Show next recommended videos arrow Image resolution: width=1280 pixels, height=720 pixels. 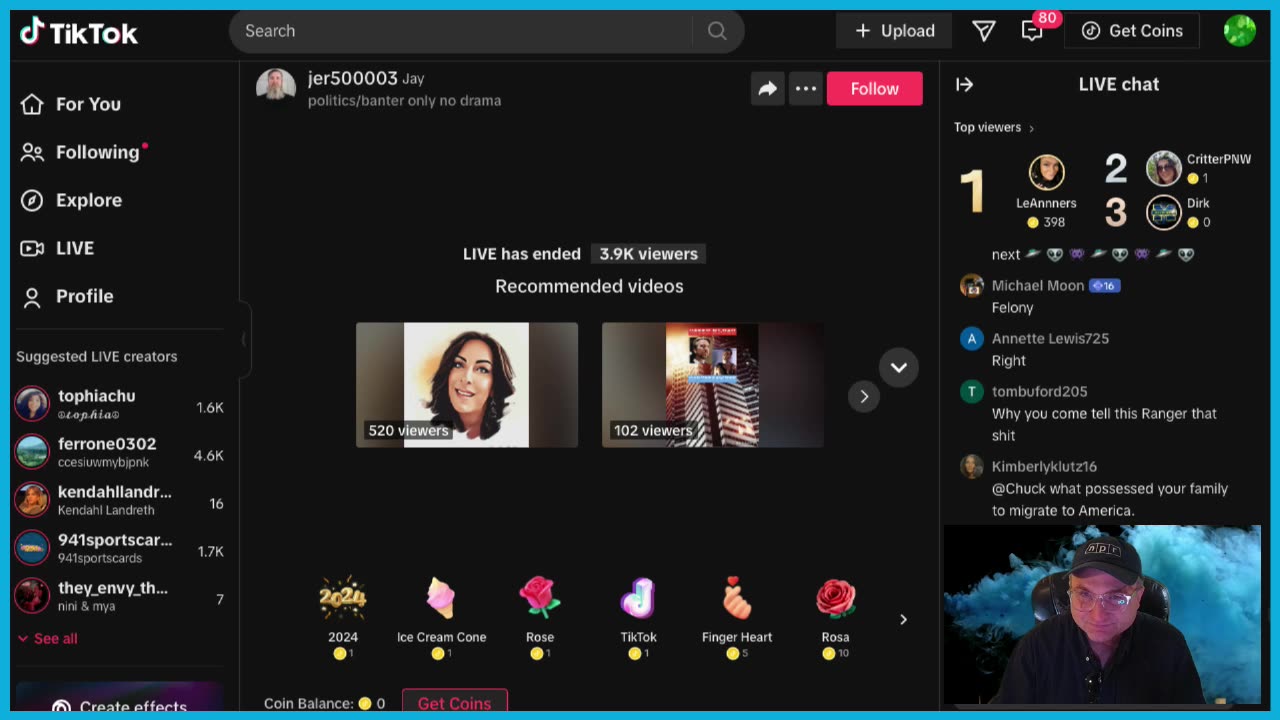click(x=864, y=396)
